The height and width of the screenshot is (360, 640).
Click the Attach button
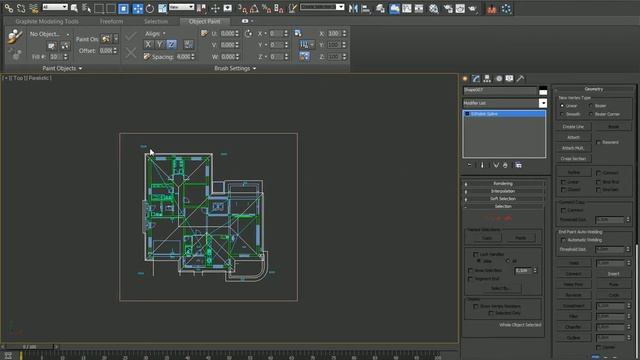point(573,138)
